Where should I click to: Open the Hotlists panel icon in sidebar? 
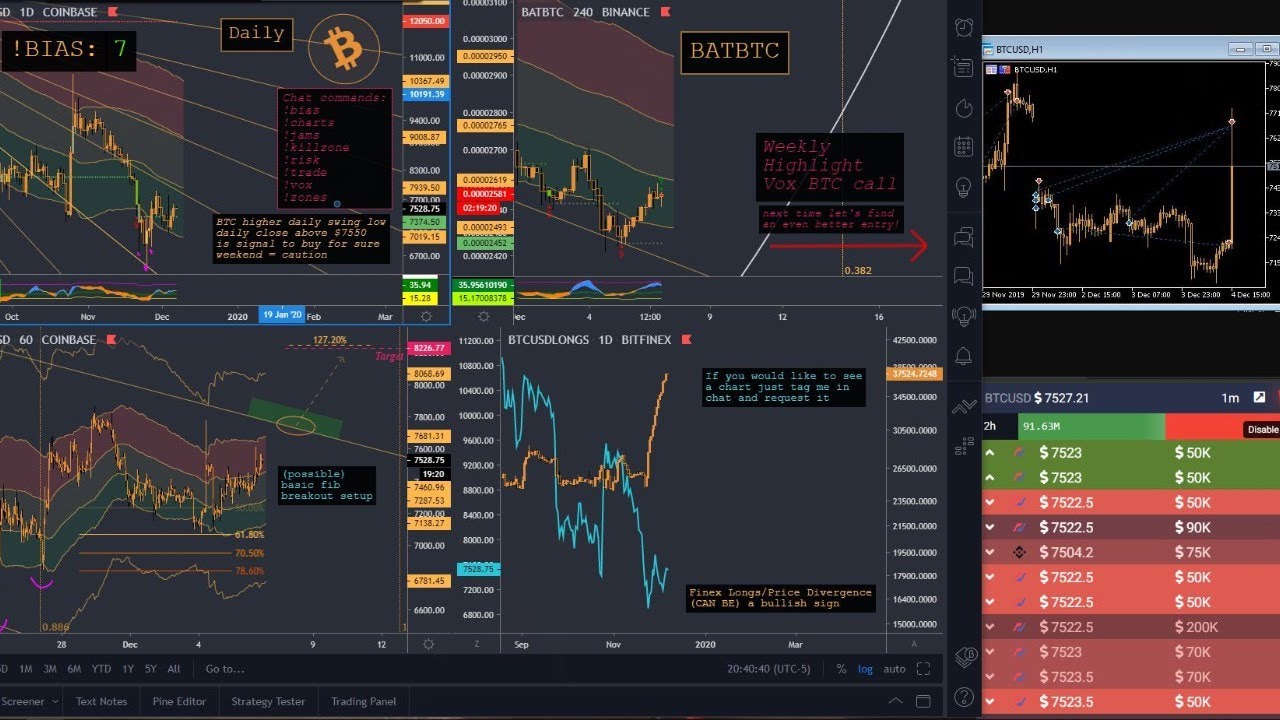point(964,67)
